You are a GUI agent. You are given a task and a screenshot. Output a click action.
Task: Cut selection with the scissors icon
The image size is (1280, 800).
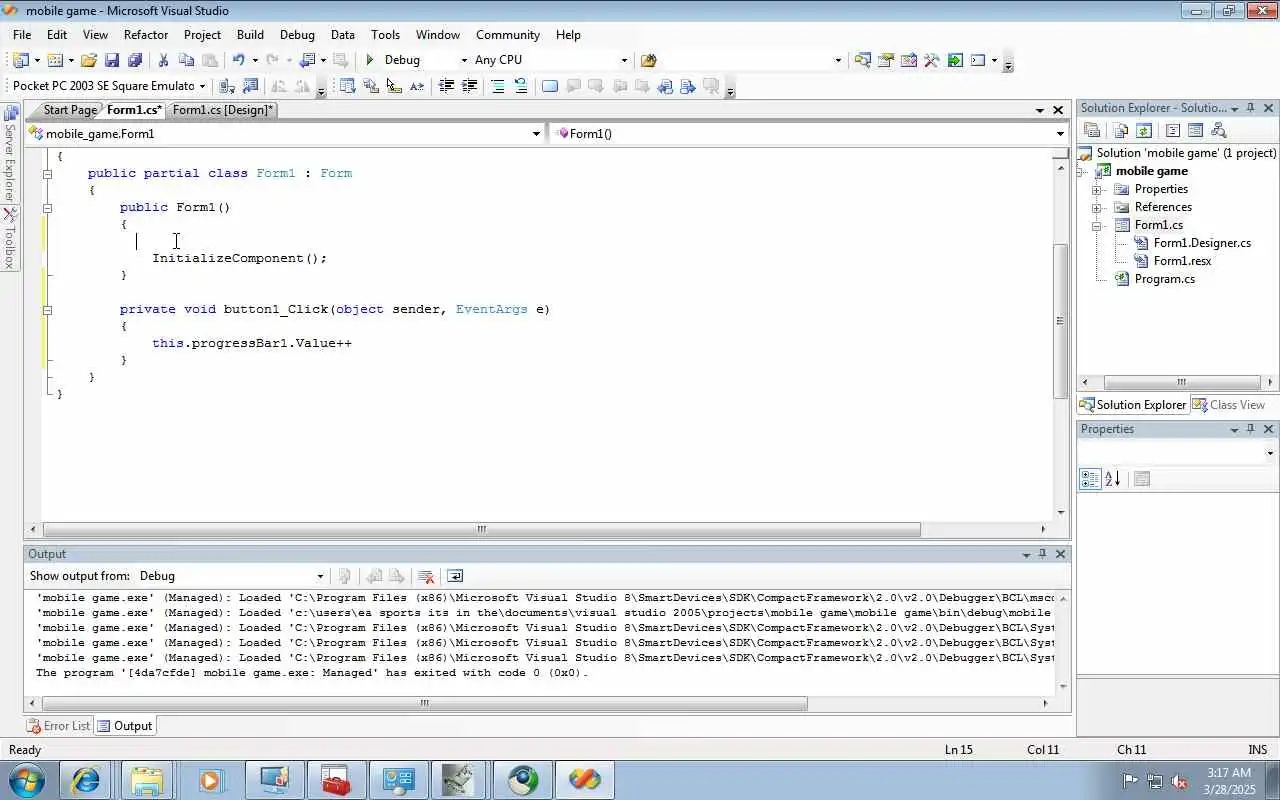coord(163,60)
